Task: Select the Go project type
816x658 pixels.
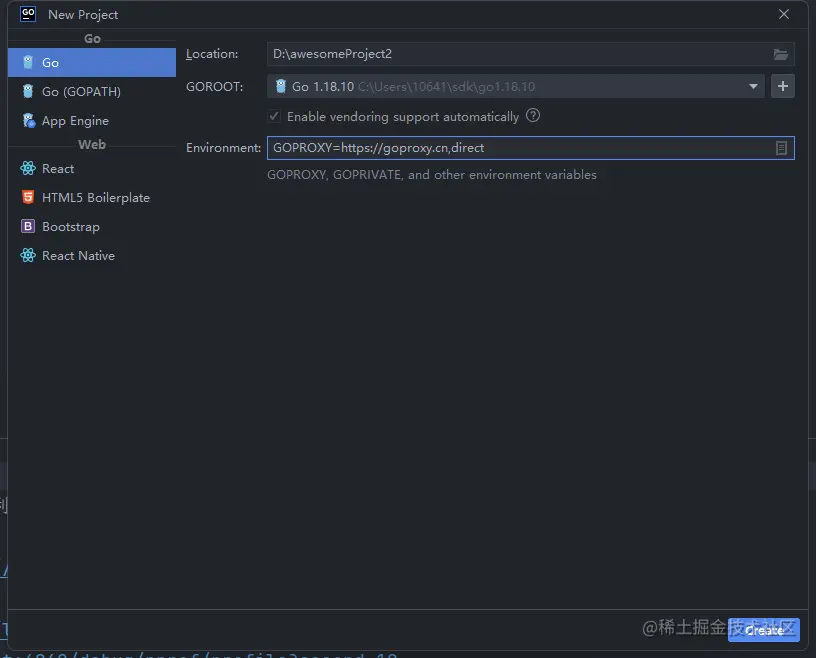Action: coord(92,62)
